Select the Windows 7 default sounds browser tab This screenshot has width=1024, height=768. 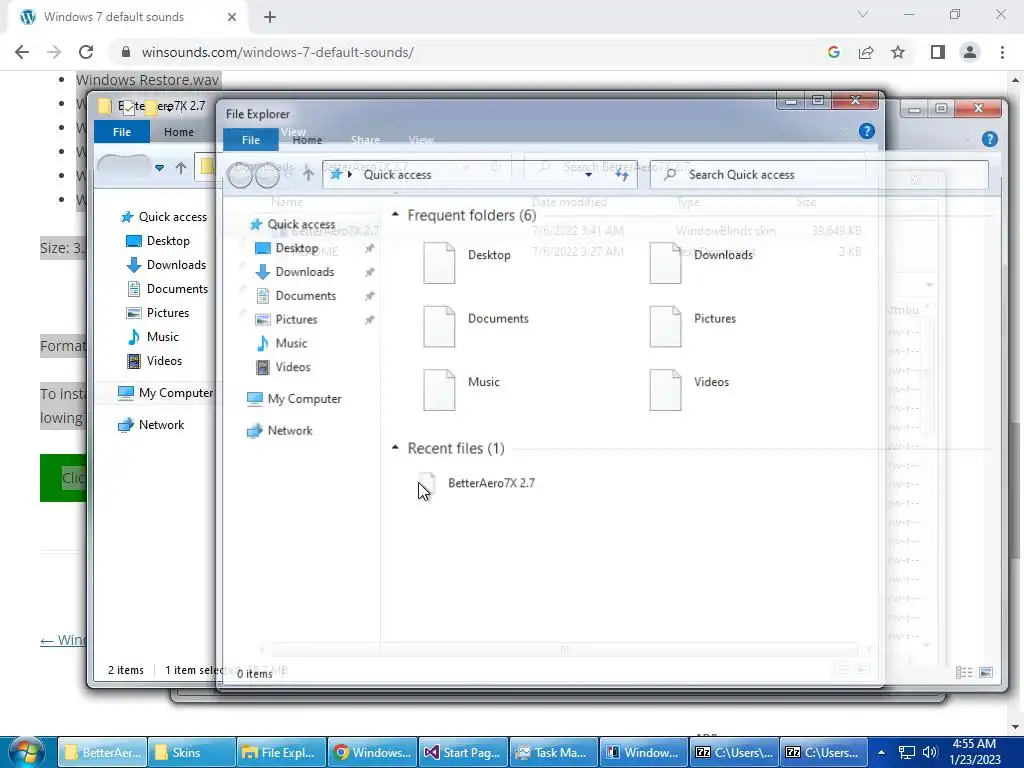pos(128,17)
